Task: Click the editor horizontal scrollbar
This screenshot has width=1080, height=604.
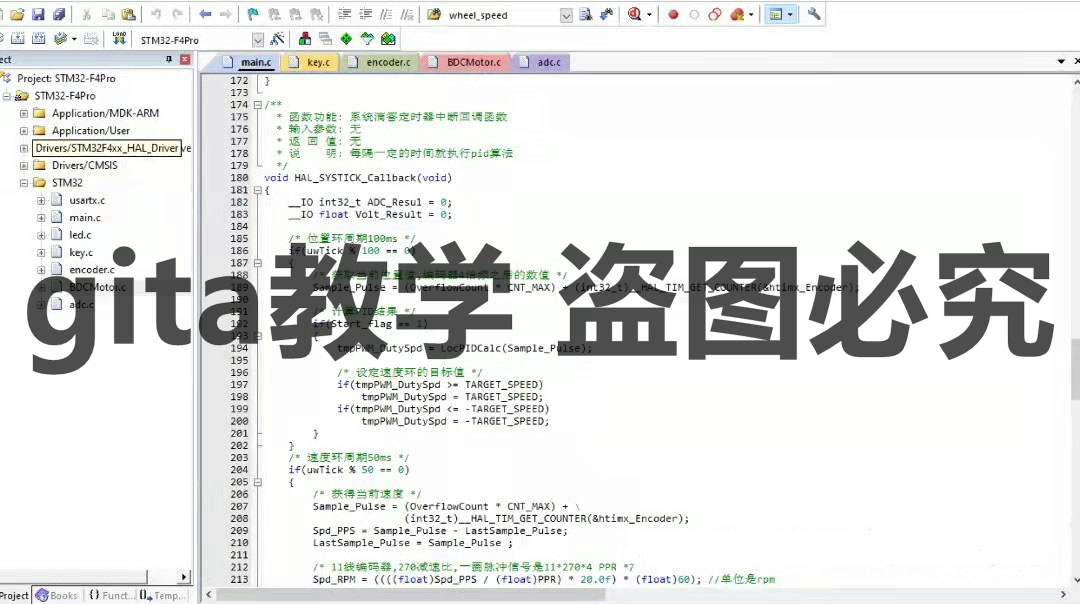Action: pos(635,594)
